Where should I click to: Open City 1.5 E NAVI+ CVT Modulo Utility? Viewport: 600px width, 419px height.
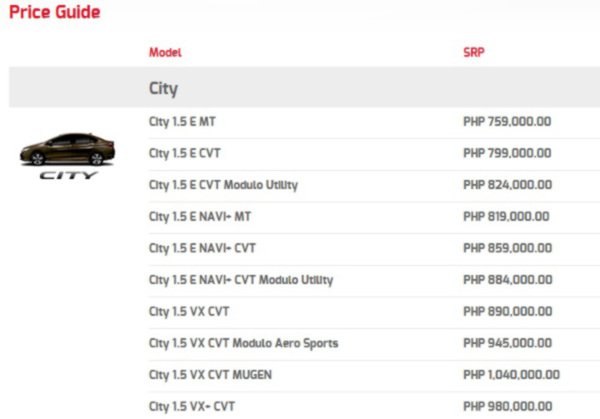pyautogui.click(x=241, y=280)
